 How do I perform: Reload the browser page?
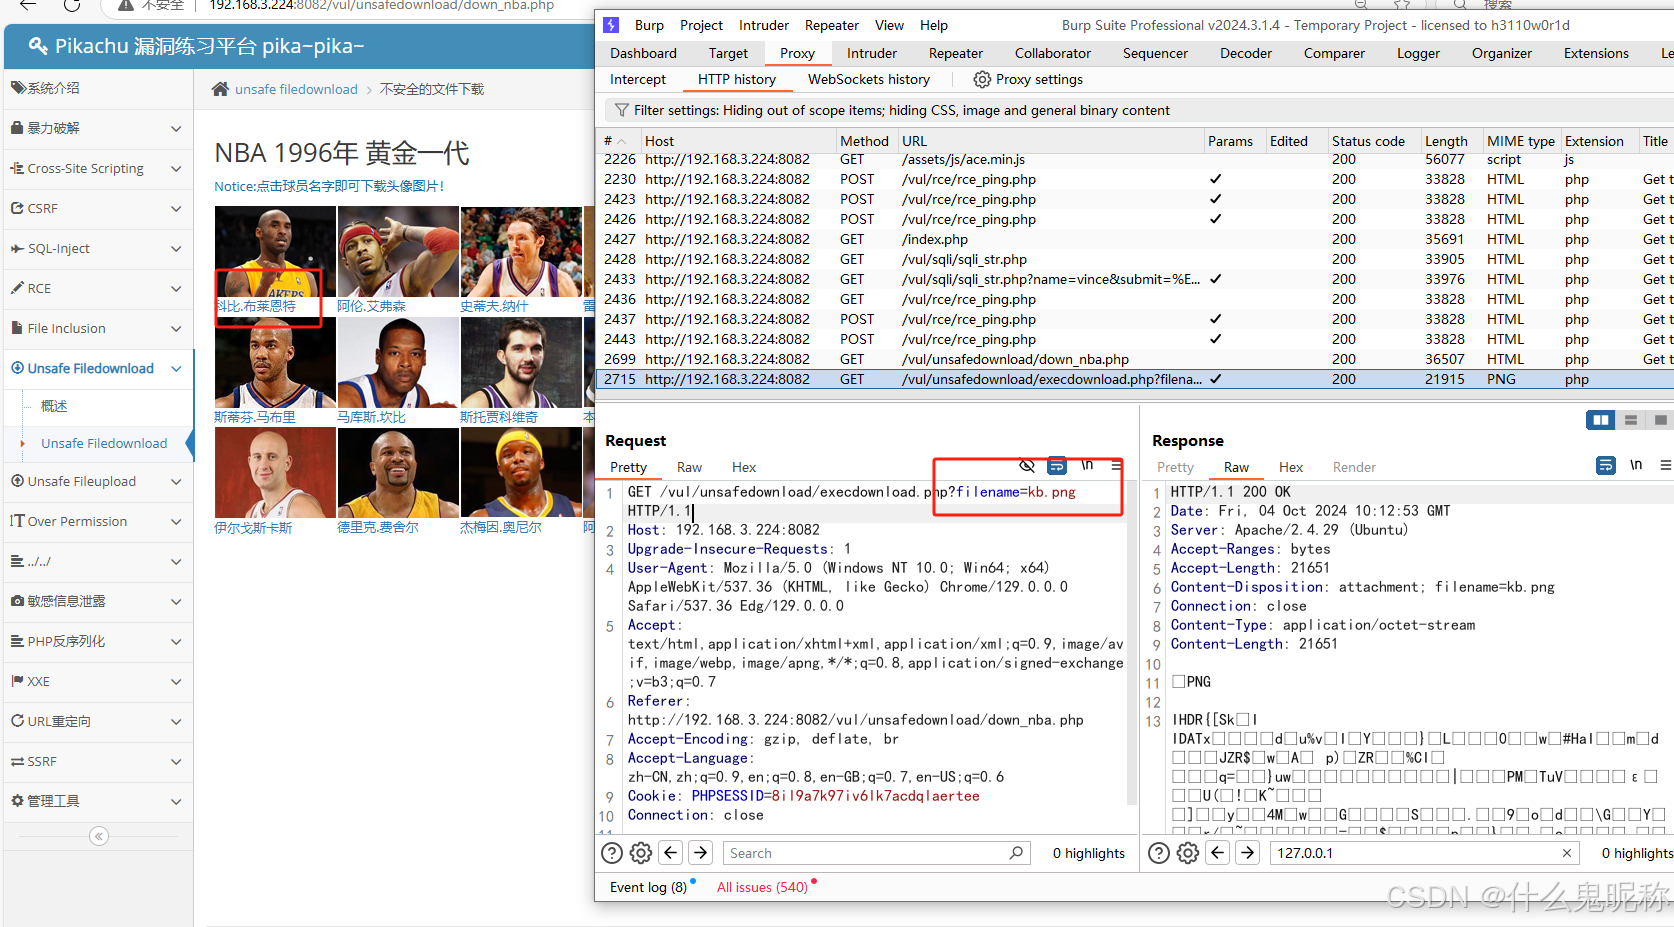click(72, 6)
